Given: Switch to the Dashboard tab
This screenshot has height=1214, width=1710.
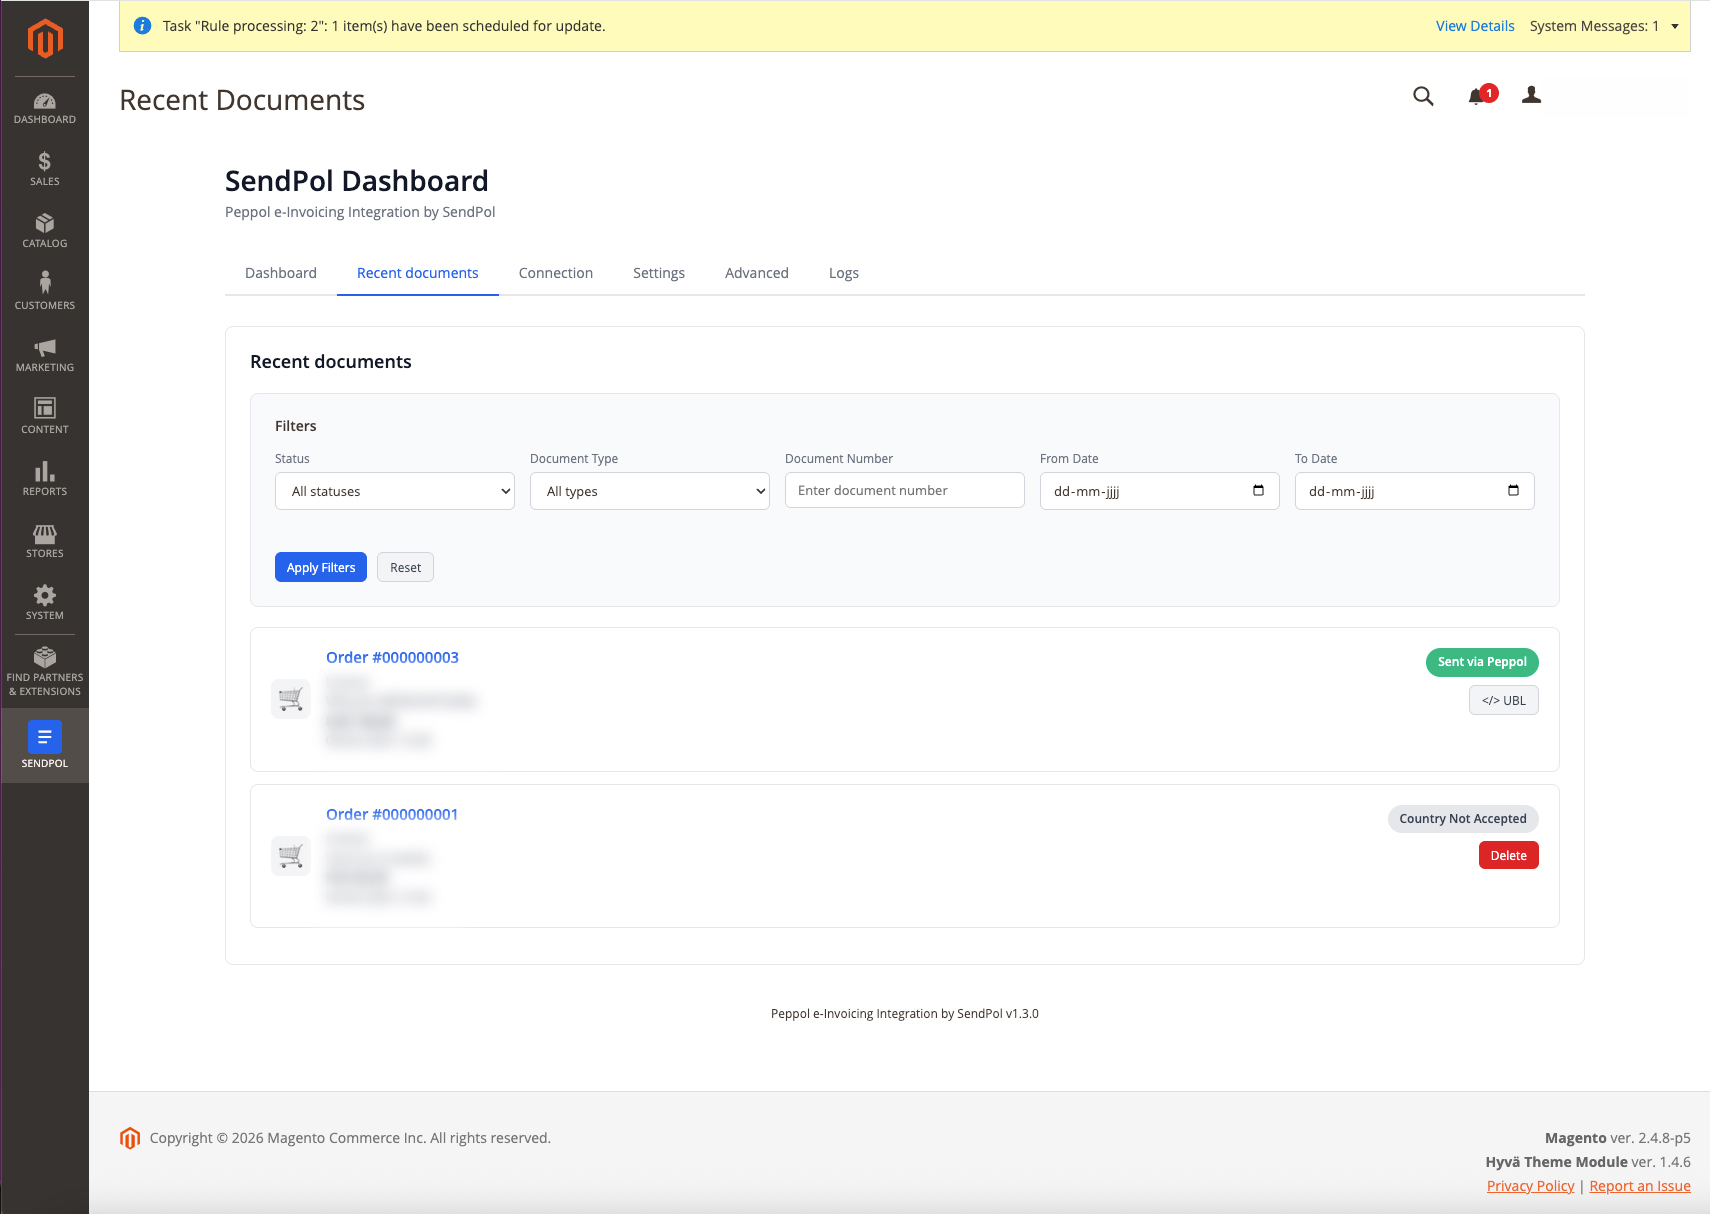Looking at the screenshot, I should 281,273.
